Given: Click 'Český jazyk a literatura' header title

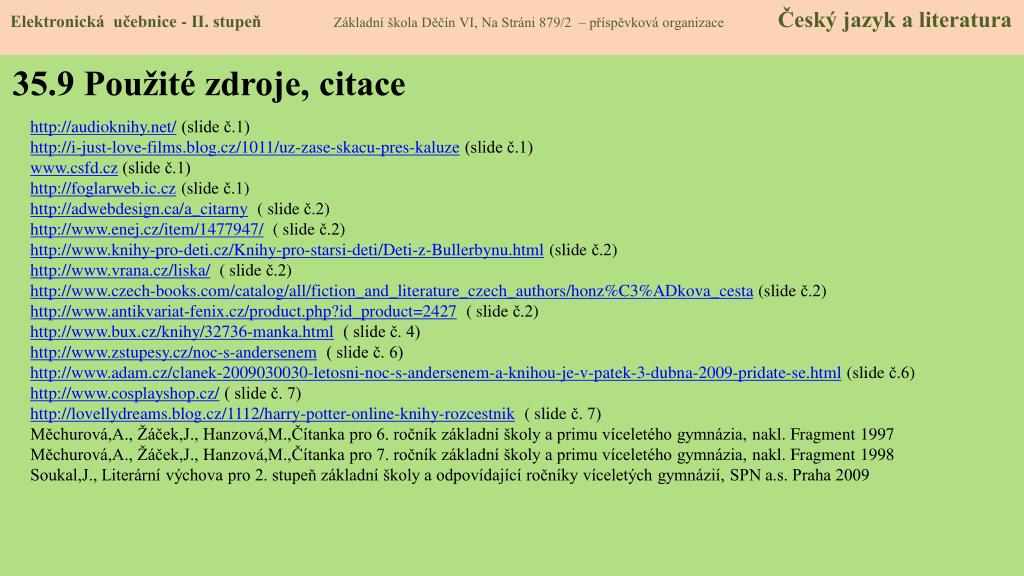Looking at the screenshot, I should (x=895, y=20).
